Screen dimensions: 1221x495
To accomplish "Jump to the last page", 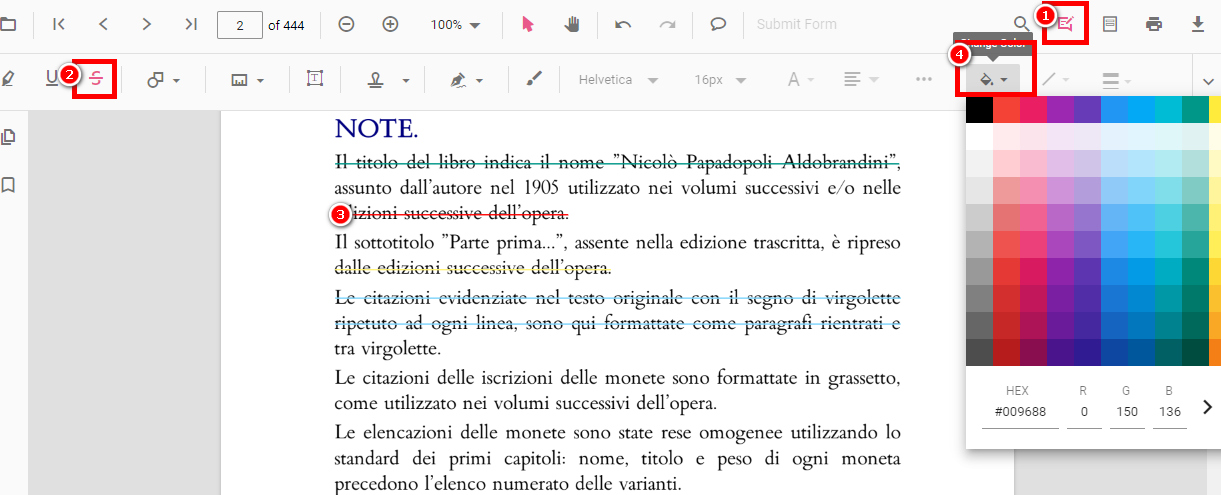I will (191, 24).
